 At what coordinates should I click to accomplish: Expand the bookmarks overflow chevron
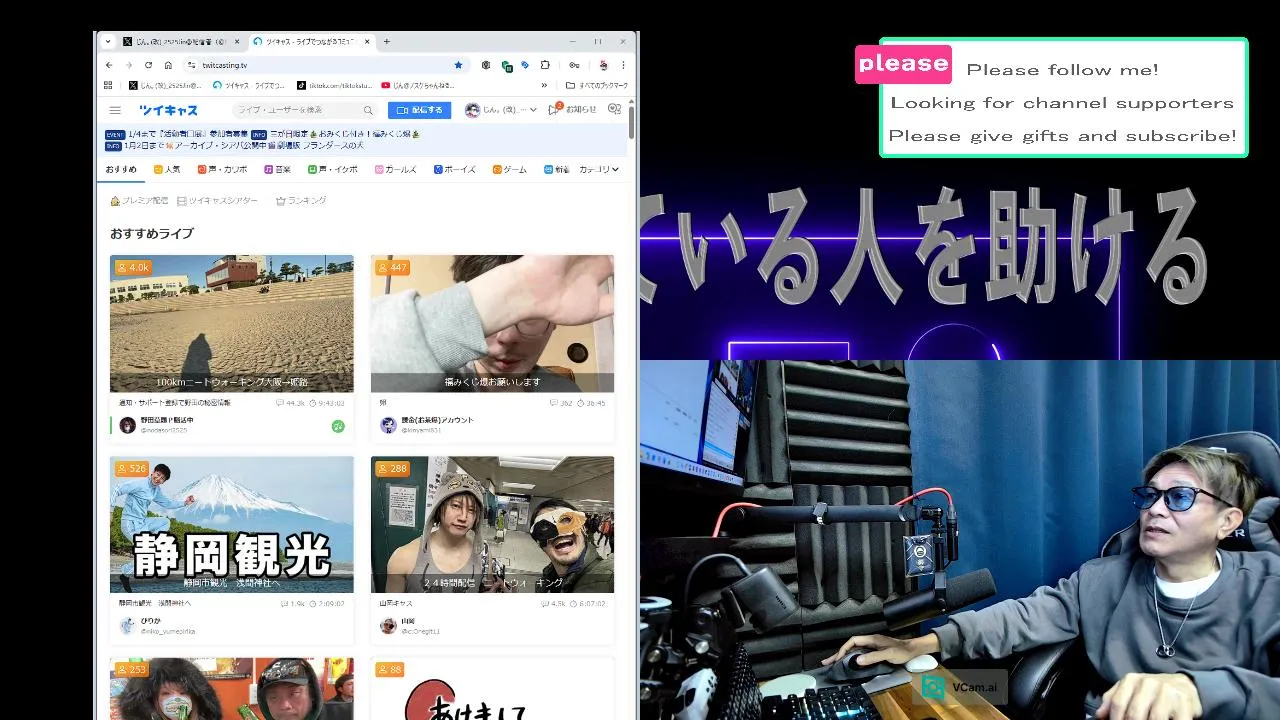tap(545, 86)
